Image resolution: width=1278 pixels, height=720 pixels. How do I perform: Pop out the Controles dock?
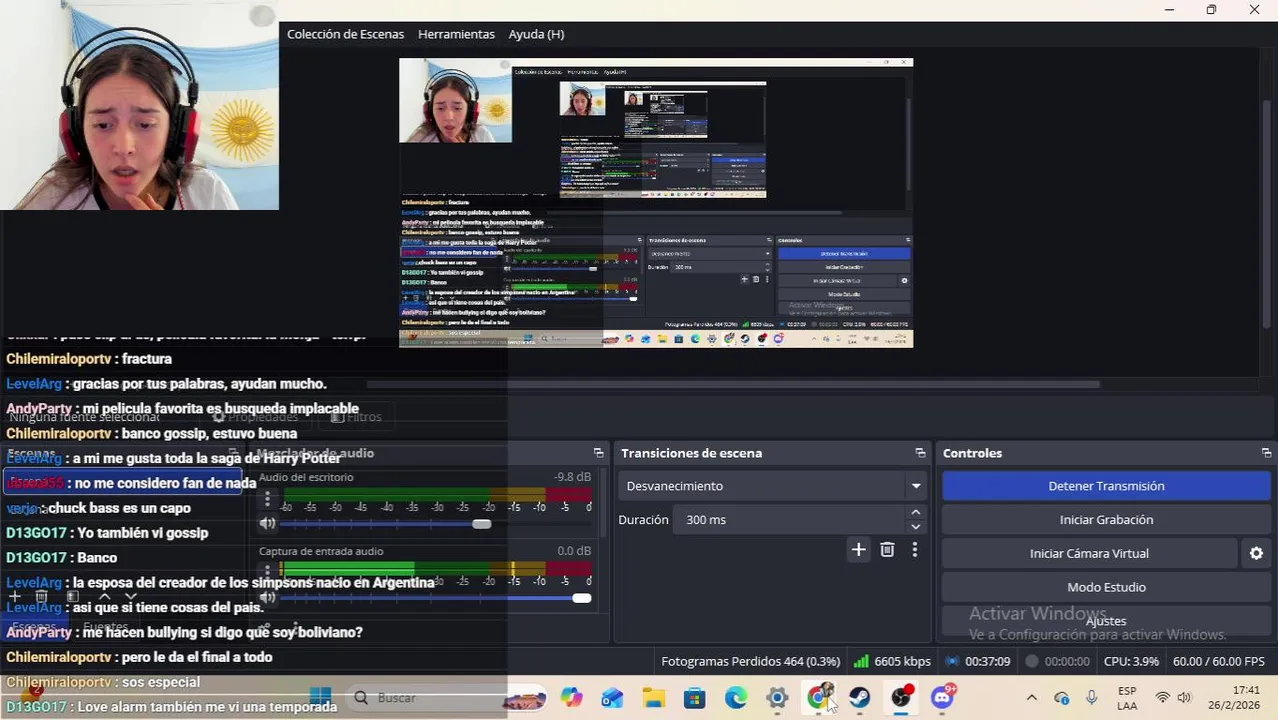(1266, 453)
